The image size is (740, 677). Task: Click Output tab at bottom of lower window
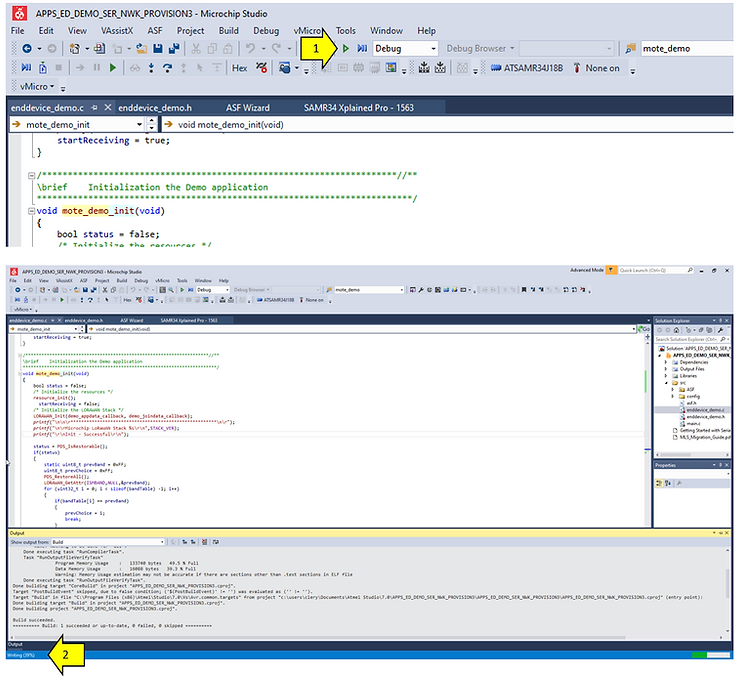[x=15, y=644]
